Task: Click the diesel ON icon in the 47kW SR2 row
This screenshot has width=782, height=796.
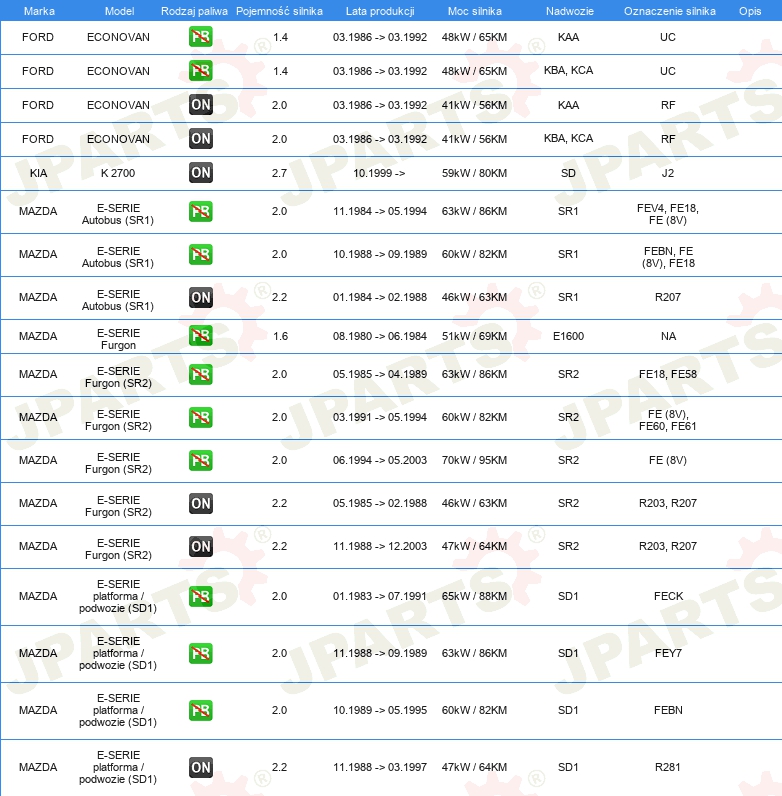Action: (201, 547)
